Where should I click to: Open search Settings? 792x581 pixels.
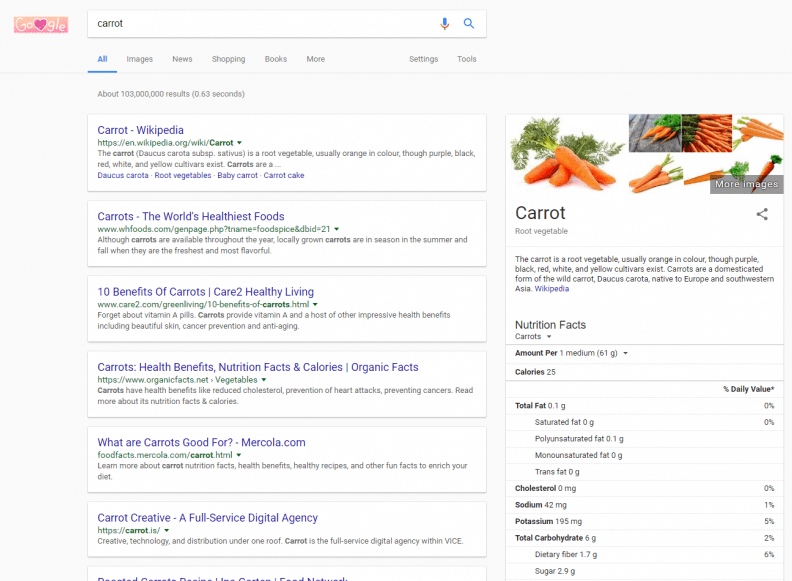[423, 59]
